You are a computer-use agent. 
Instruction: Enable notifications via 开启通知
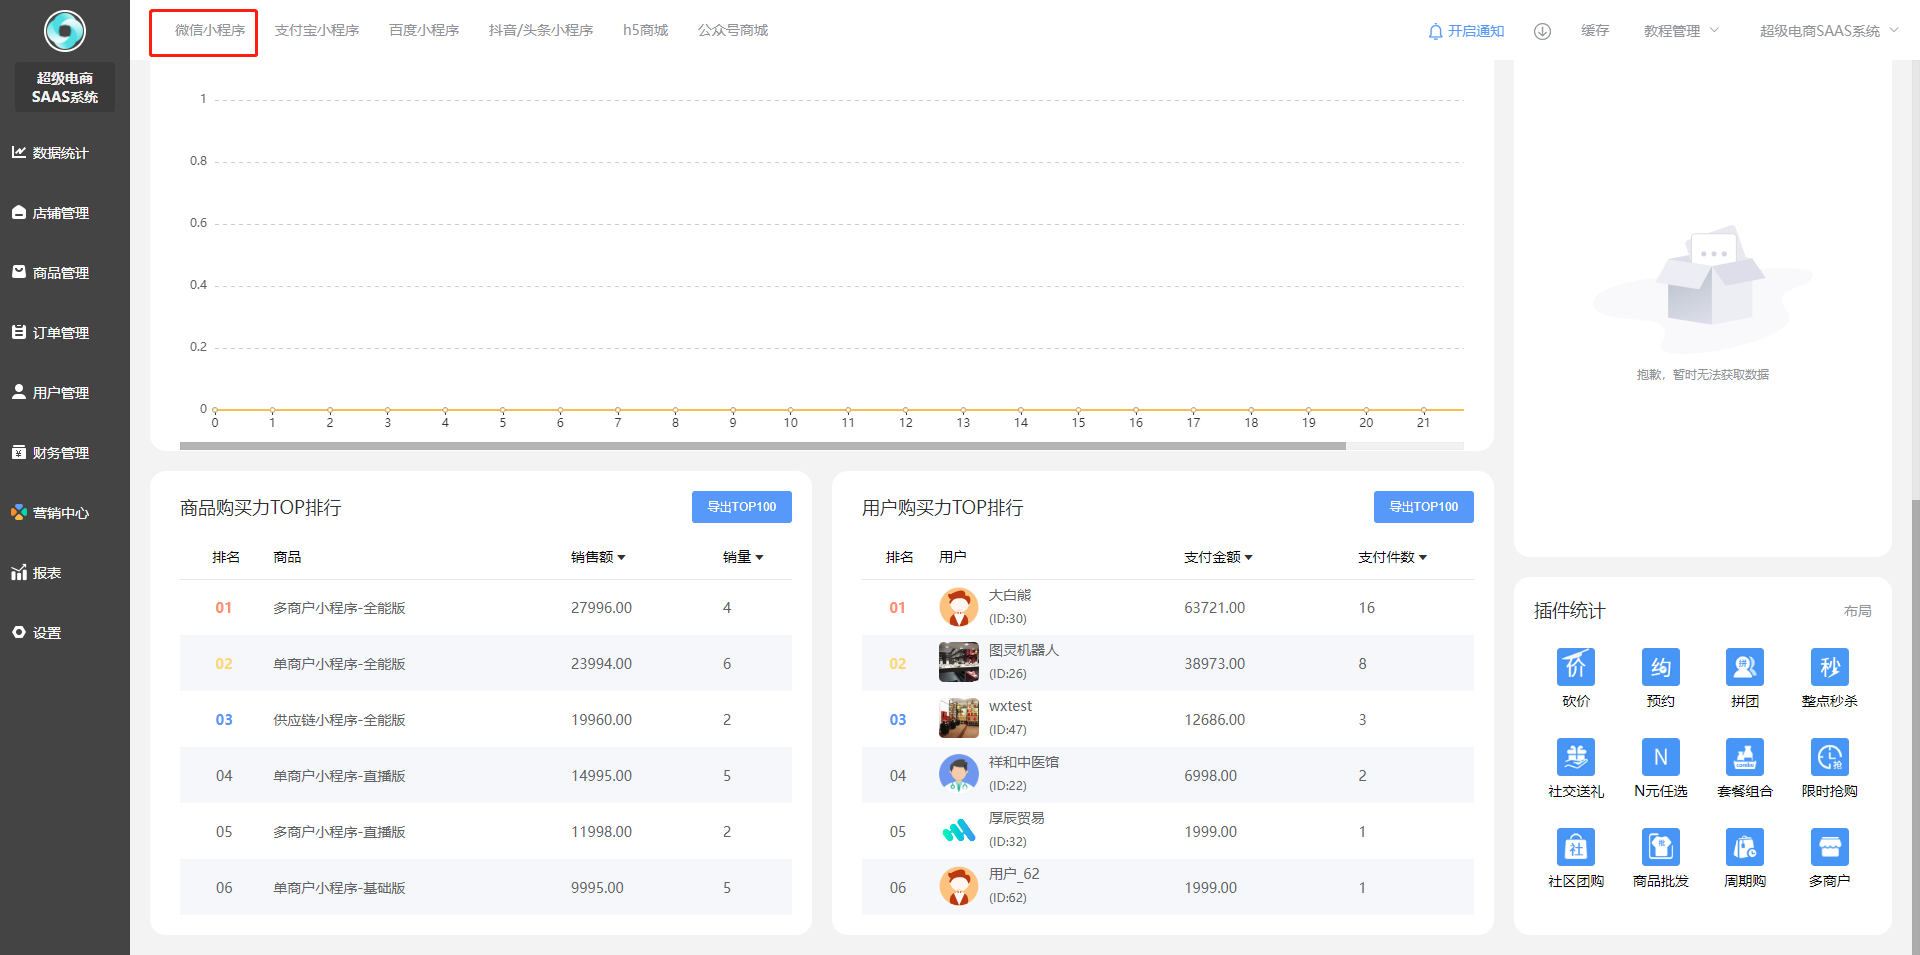coord(1466,31)
